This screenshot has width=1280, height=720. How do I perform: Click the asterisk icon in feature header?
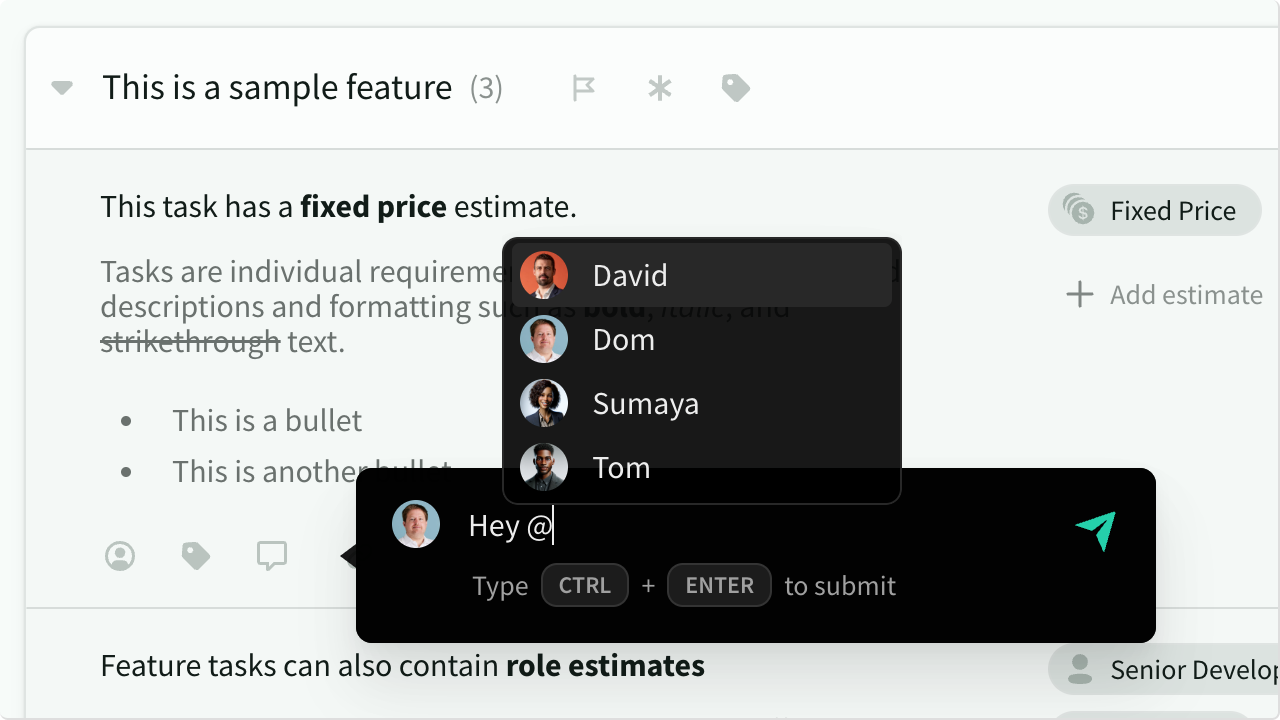point(660,88)
